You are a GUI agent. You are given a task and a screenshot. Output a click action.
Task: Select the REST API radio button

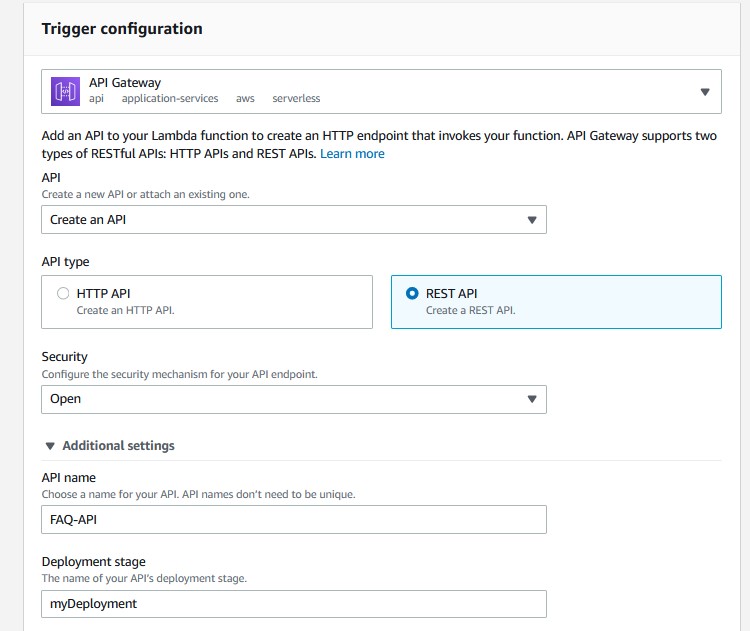coord(412,293)
